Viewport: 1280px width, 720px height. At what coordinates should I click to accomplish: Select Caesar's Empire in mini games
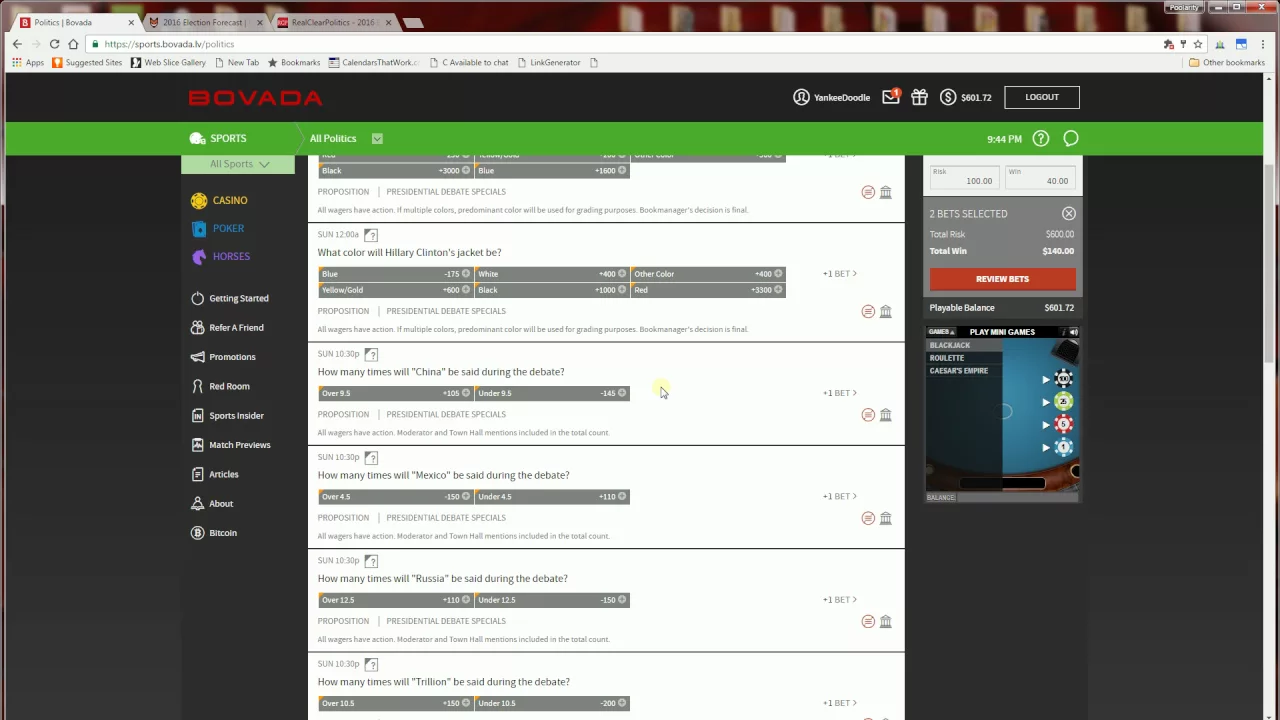[x=959, y=371]
